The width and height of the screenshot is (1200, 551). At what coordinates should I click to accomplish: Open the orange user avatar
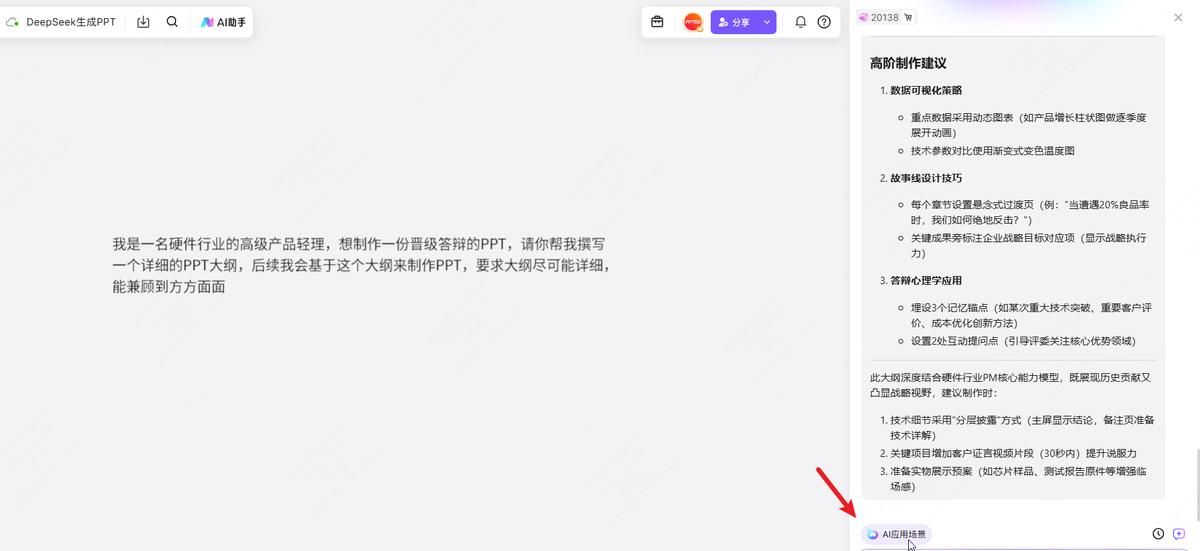[x=693, y=22]
